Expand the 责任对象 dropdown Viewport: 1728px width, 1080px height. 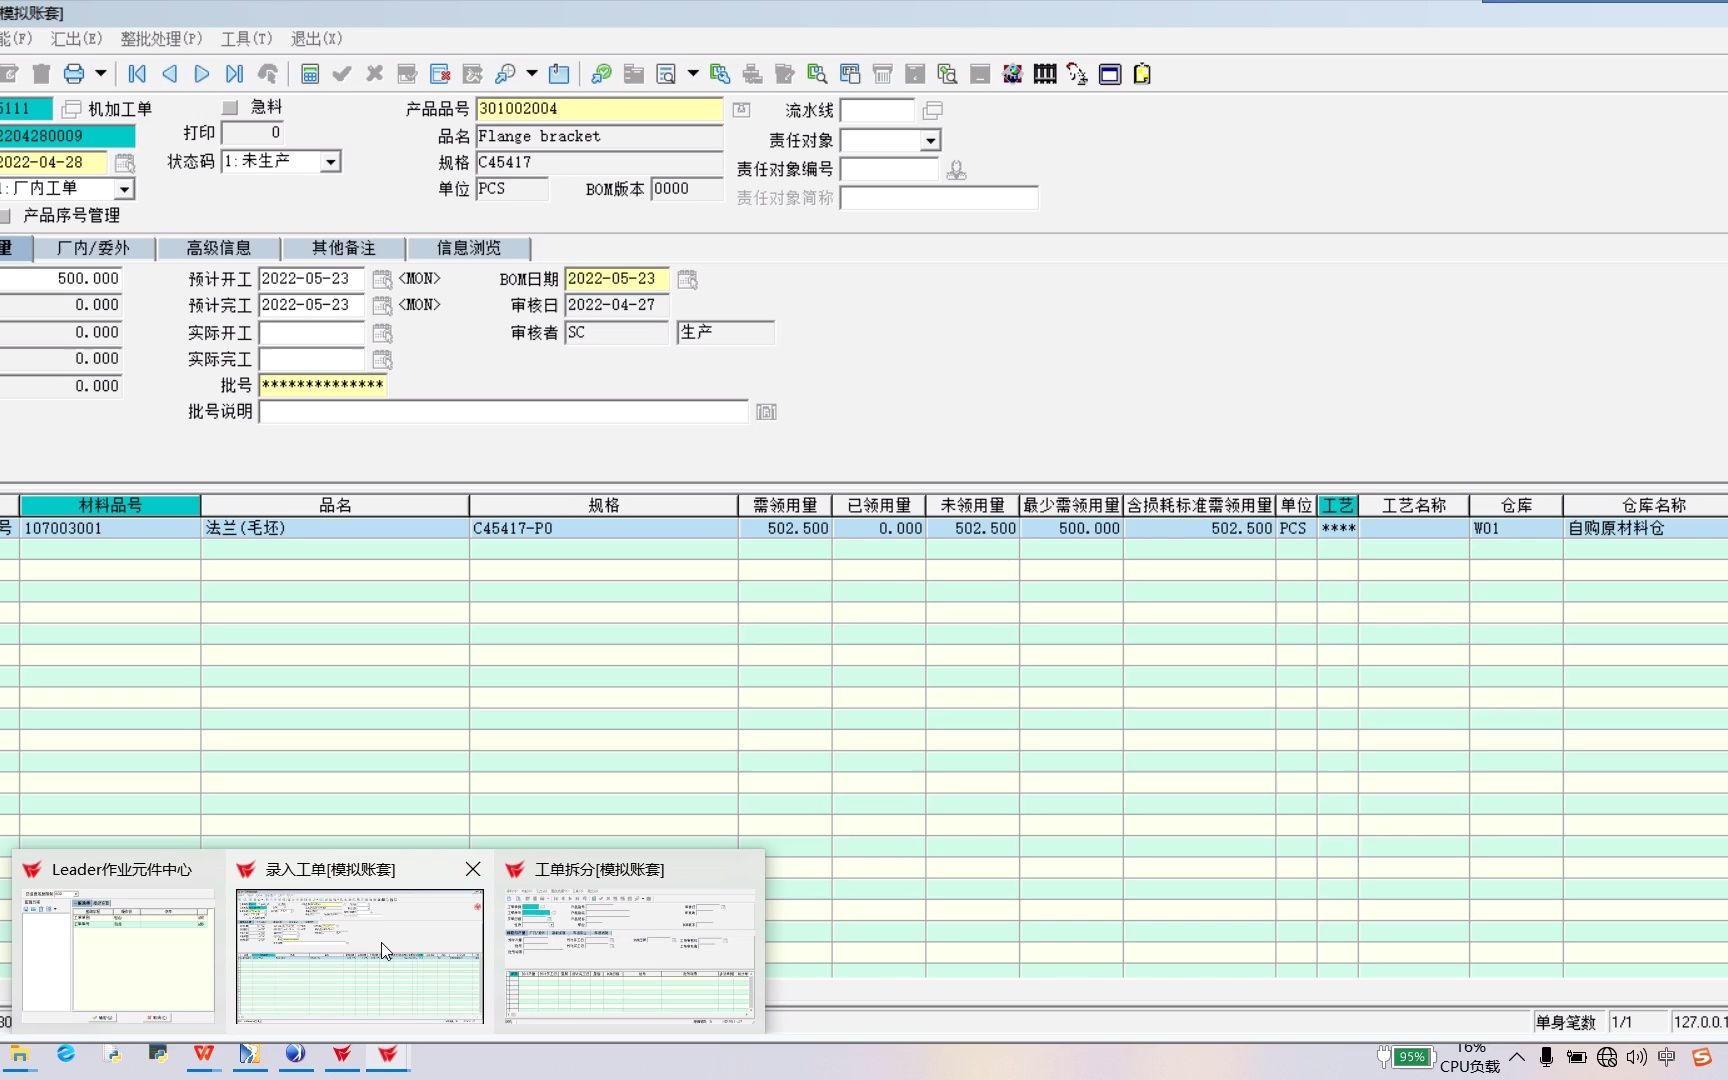tap(930, 140)
